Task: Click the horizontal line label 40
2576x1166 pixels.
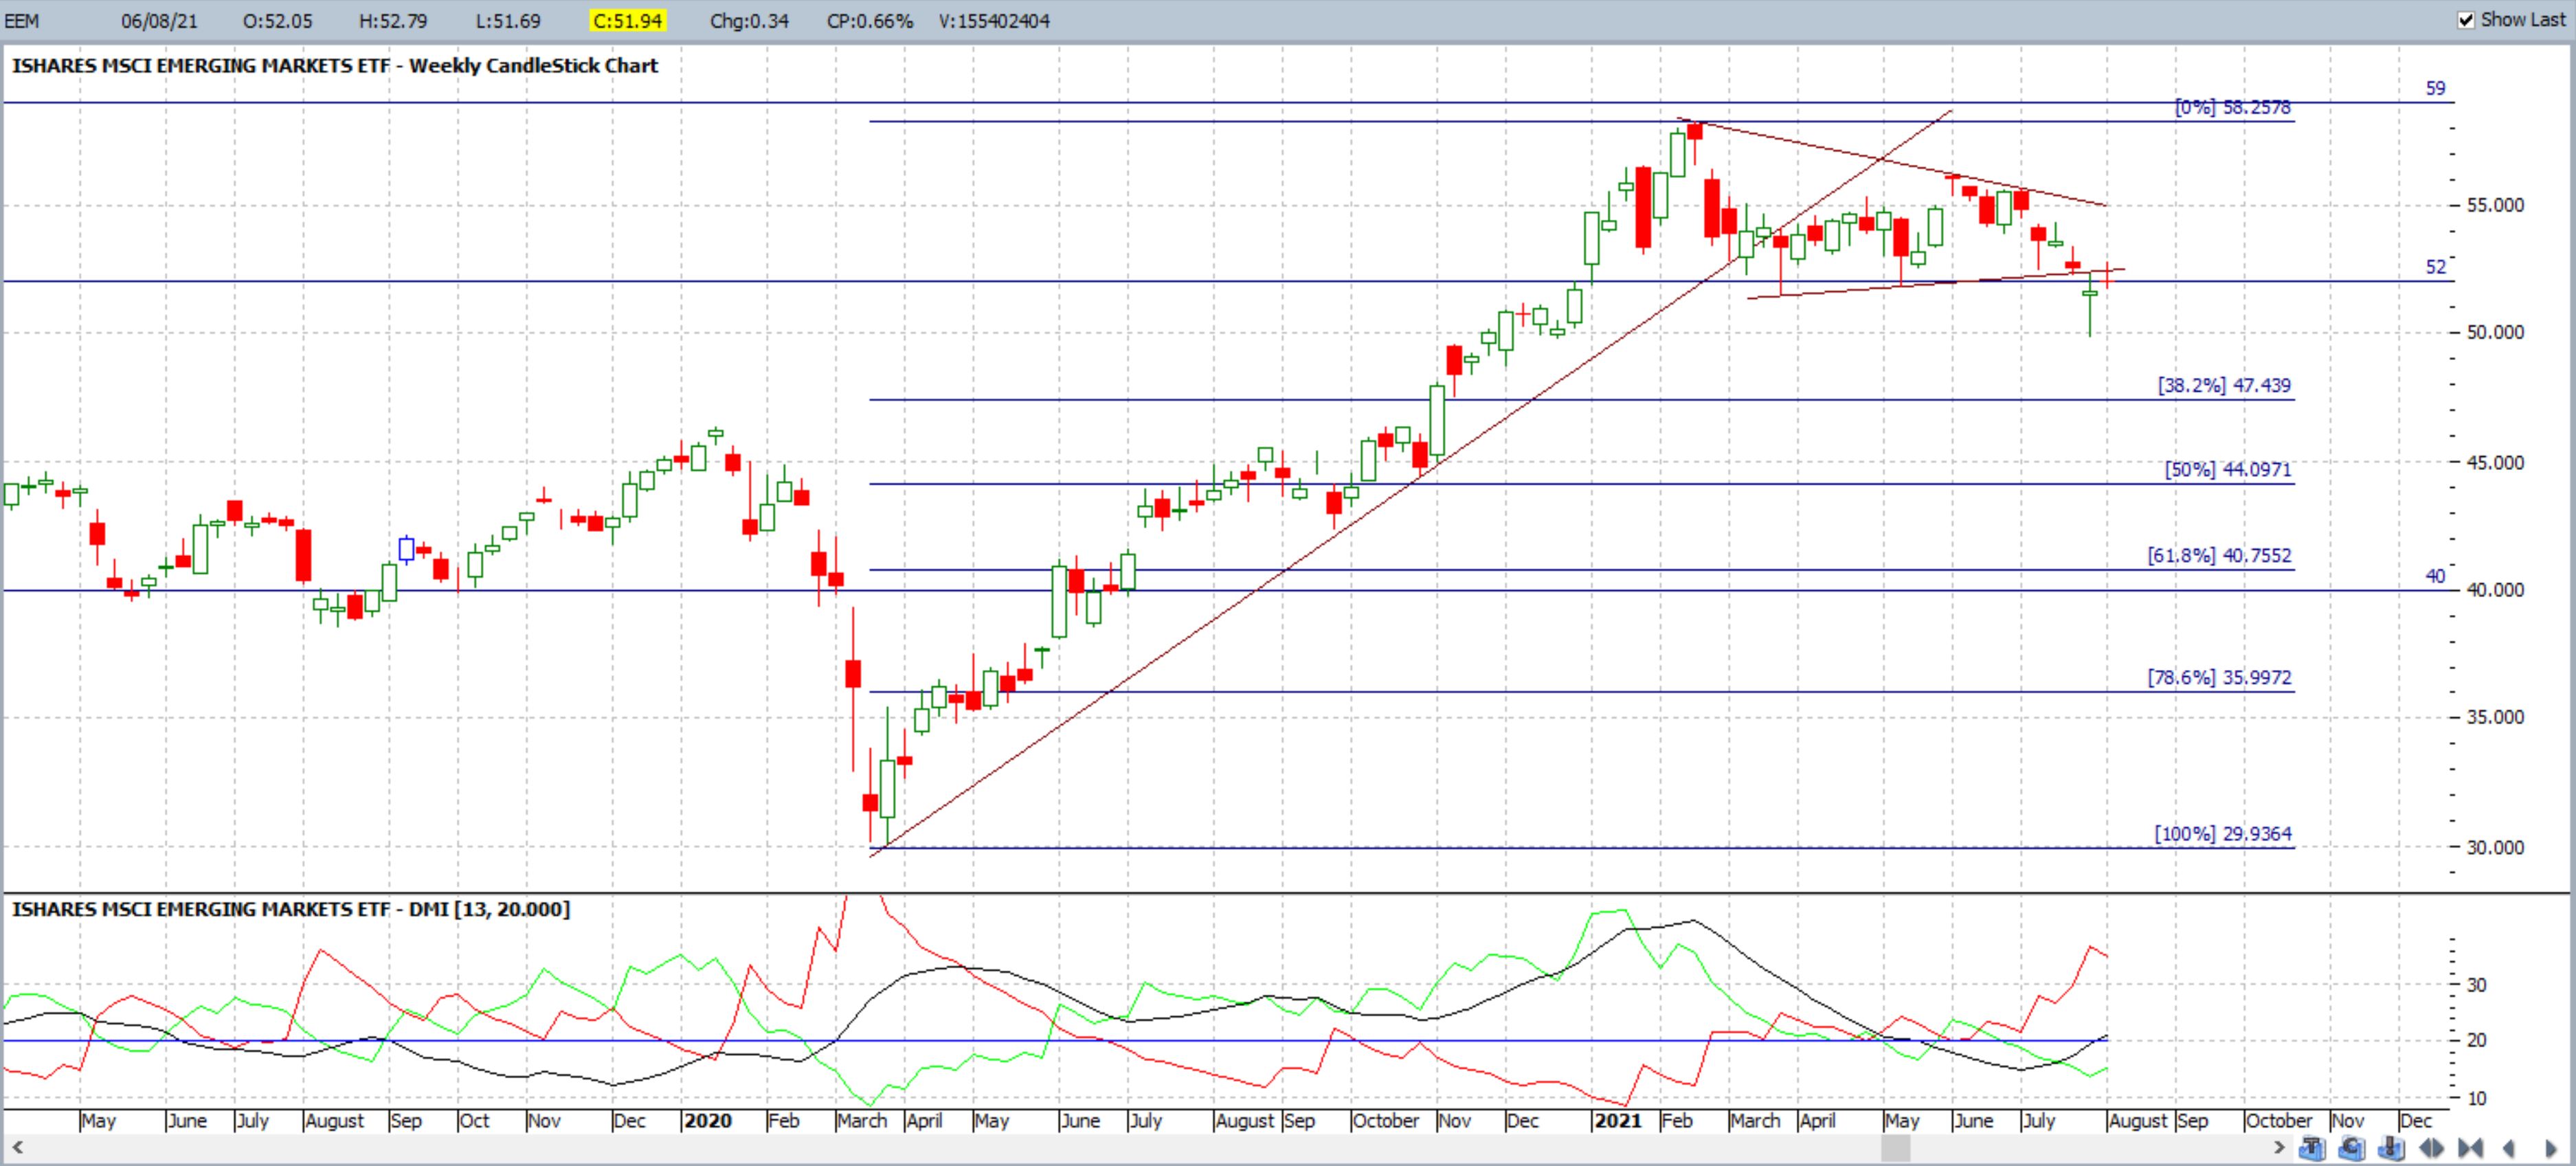Action: click(x=2435, y=576)
